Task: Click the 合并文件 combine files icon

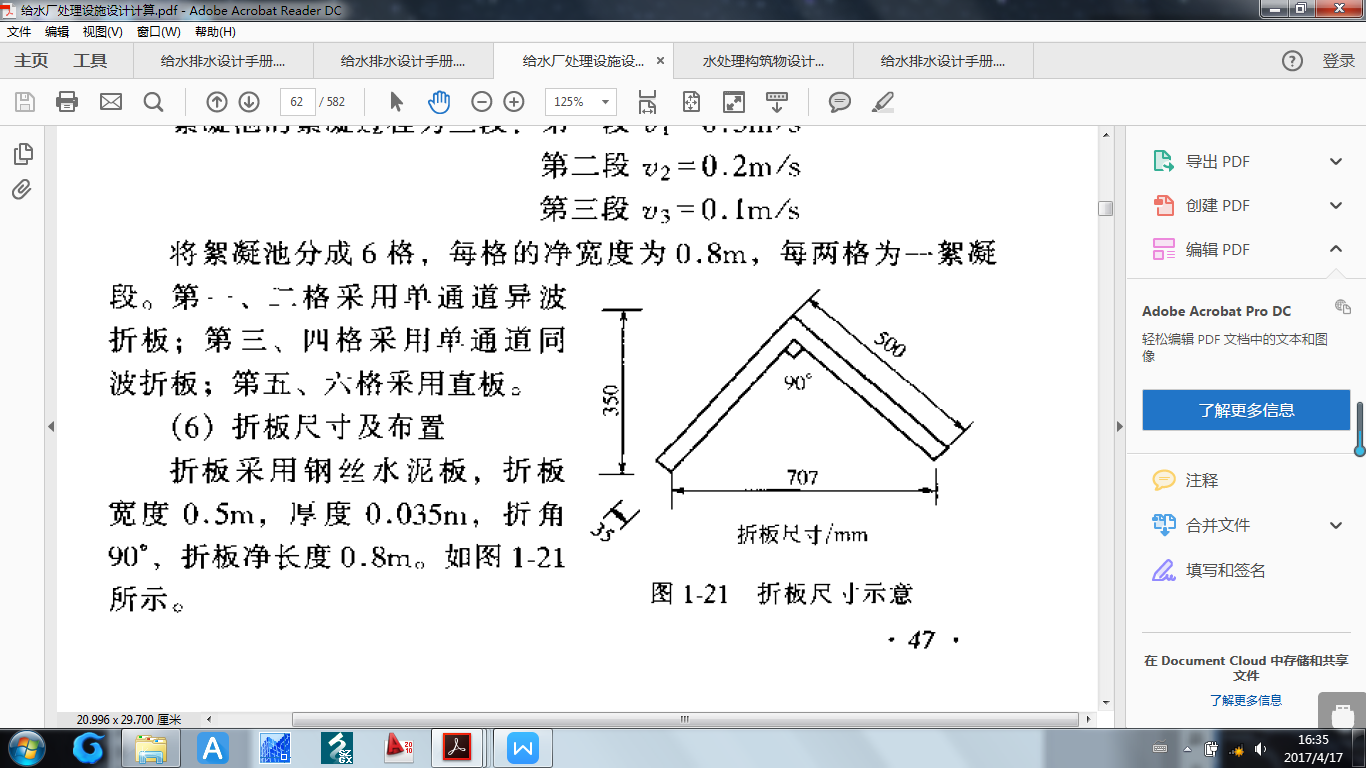Action: [1163, 525]
